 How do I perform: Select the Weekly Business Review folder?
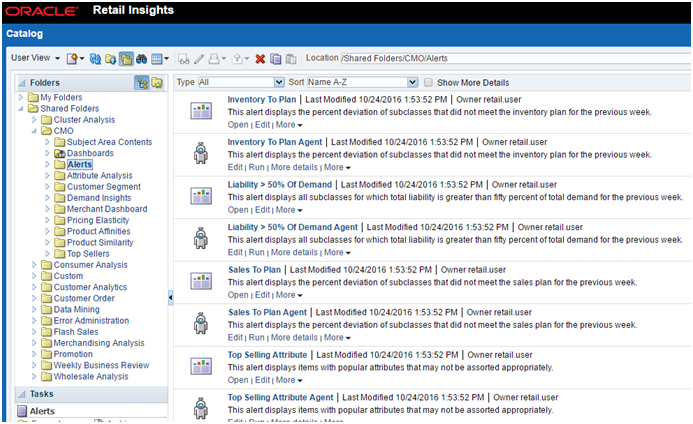click(101, 365)
